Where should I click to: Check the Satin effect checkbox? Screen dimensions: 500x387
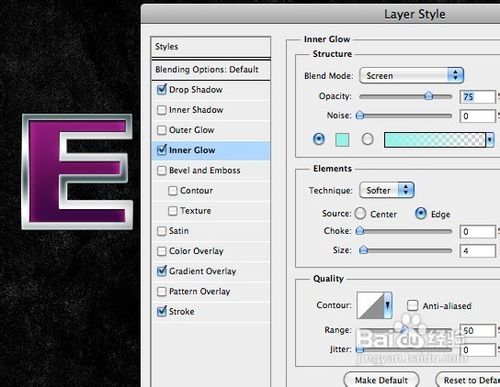162,231
